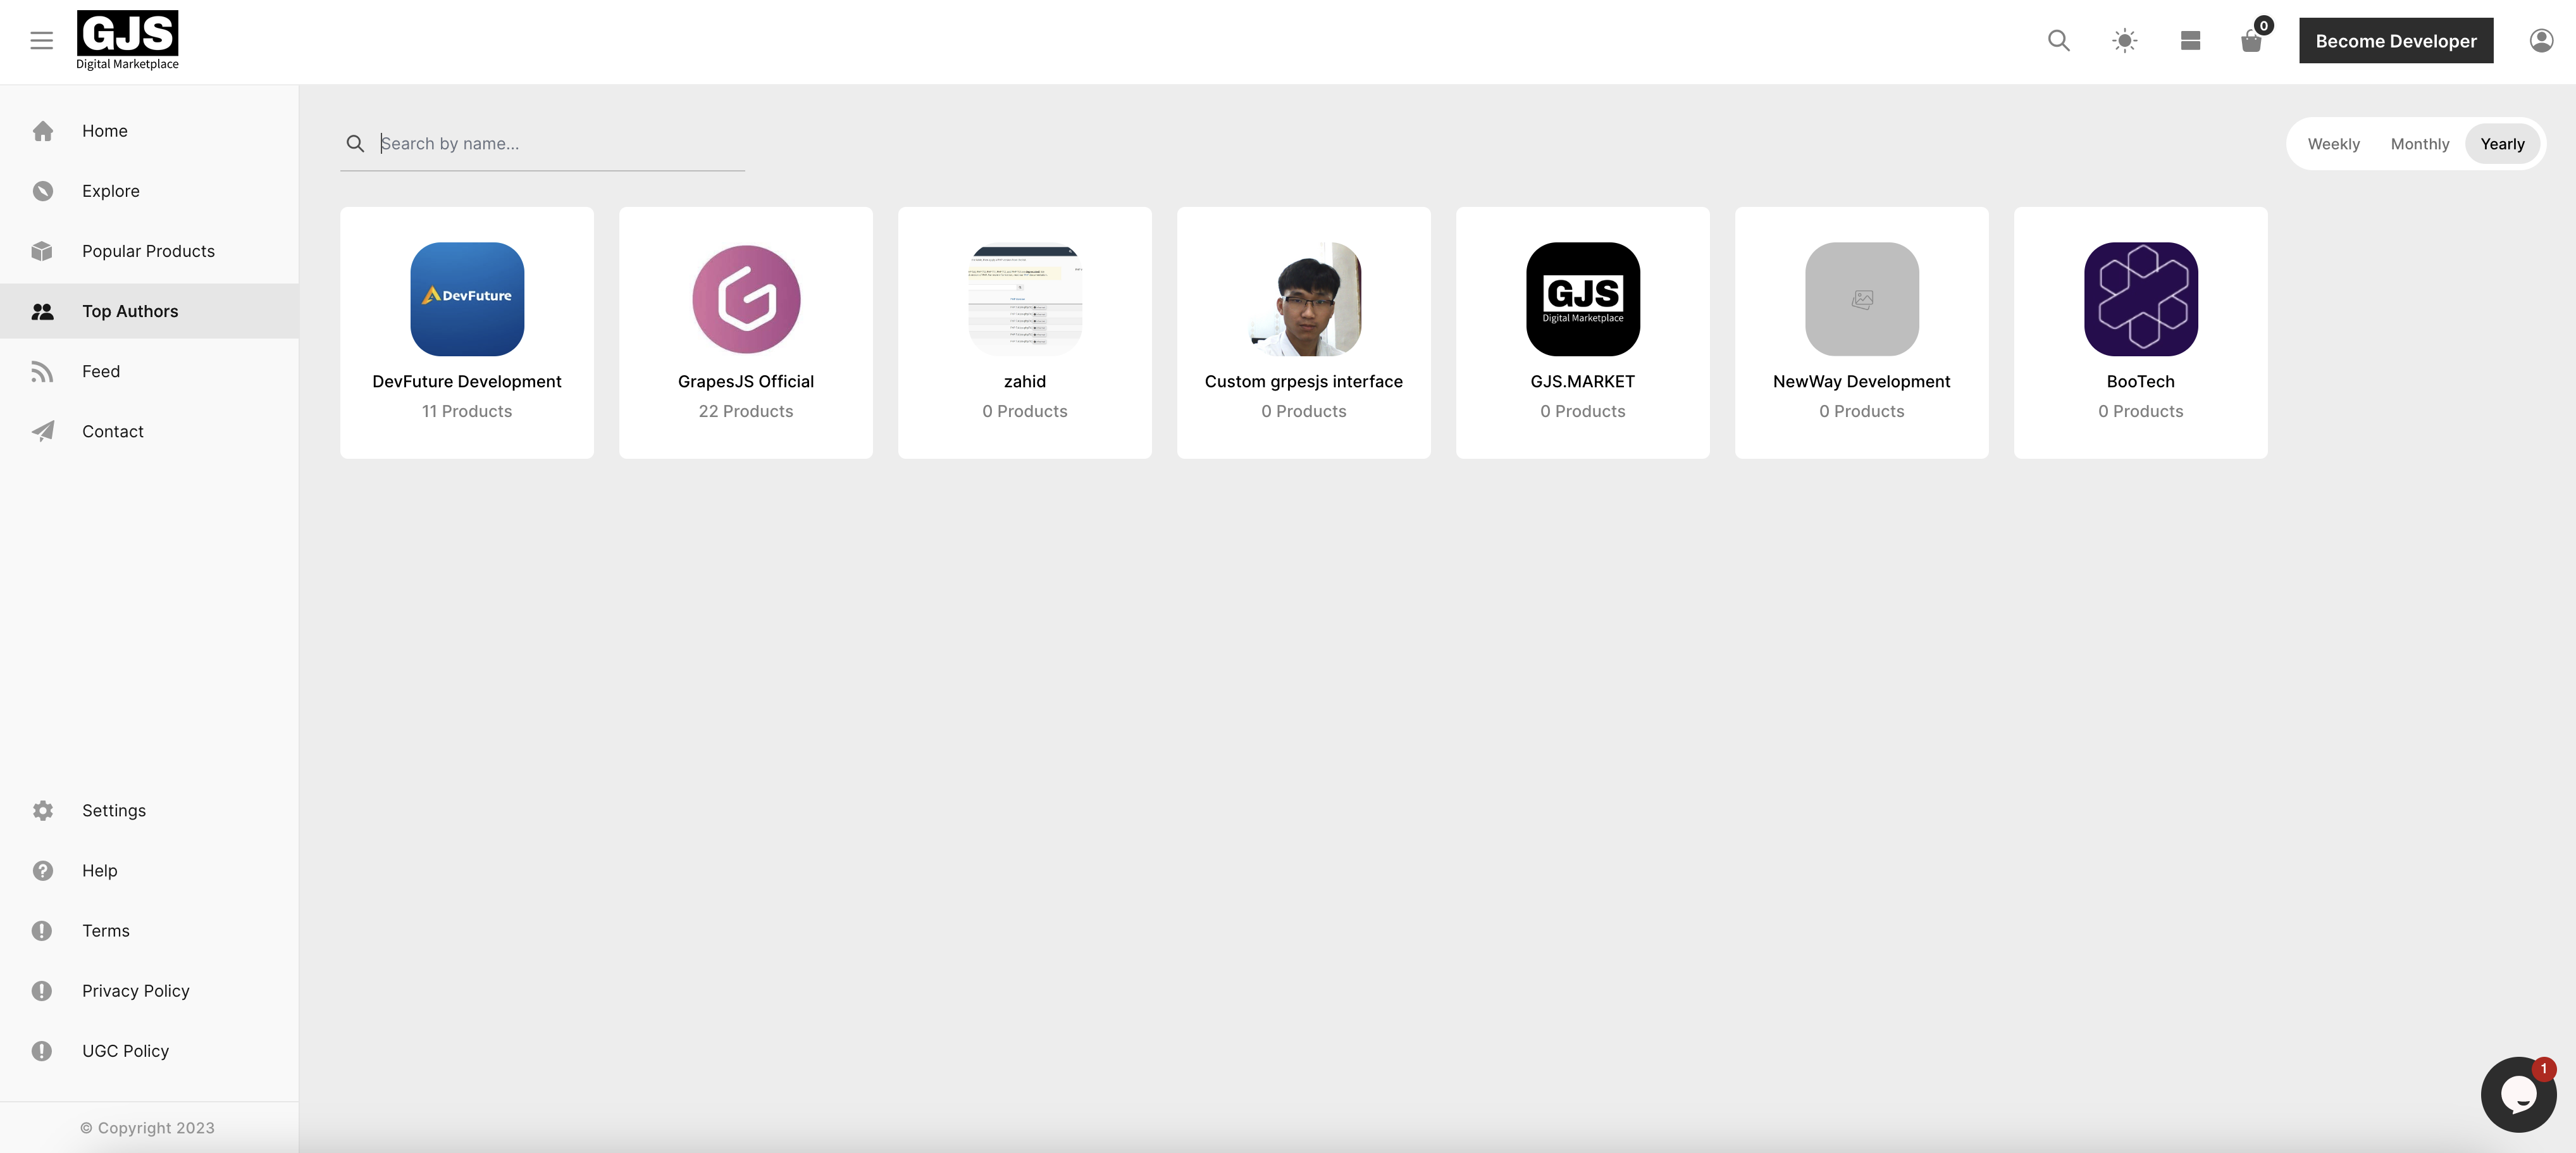Click the GJS Digital Marketplace logo
This screenshot has height=1153, width=2576.
128,41
